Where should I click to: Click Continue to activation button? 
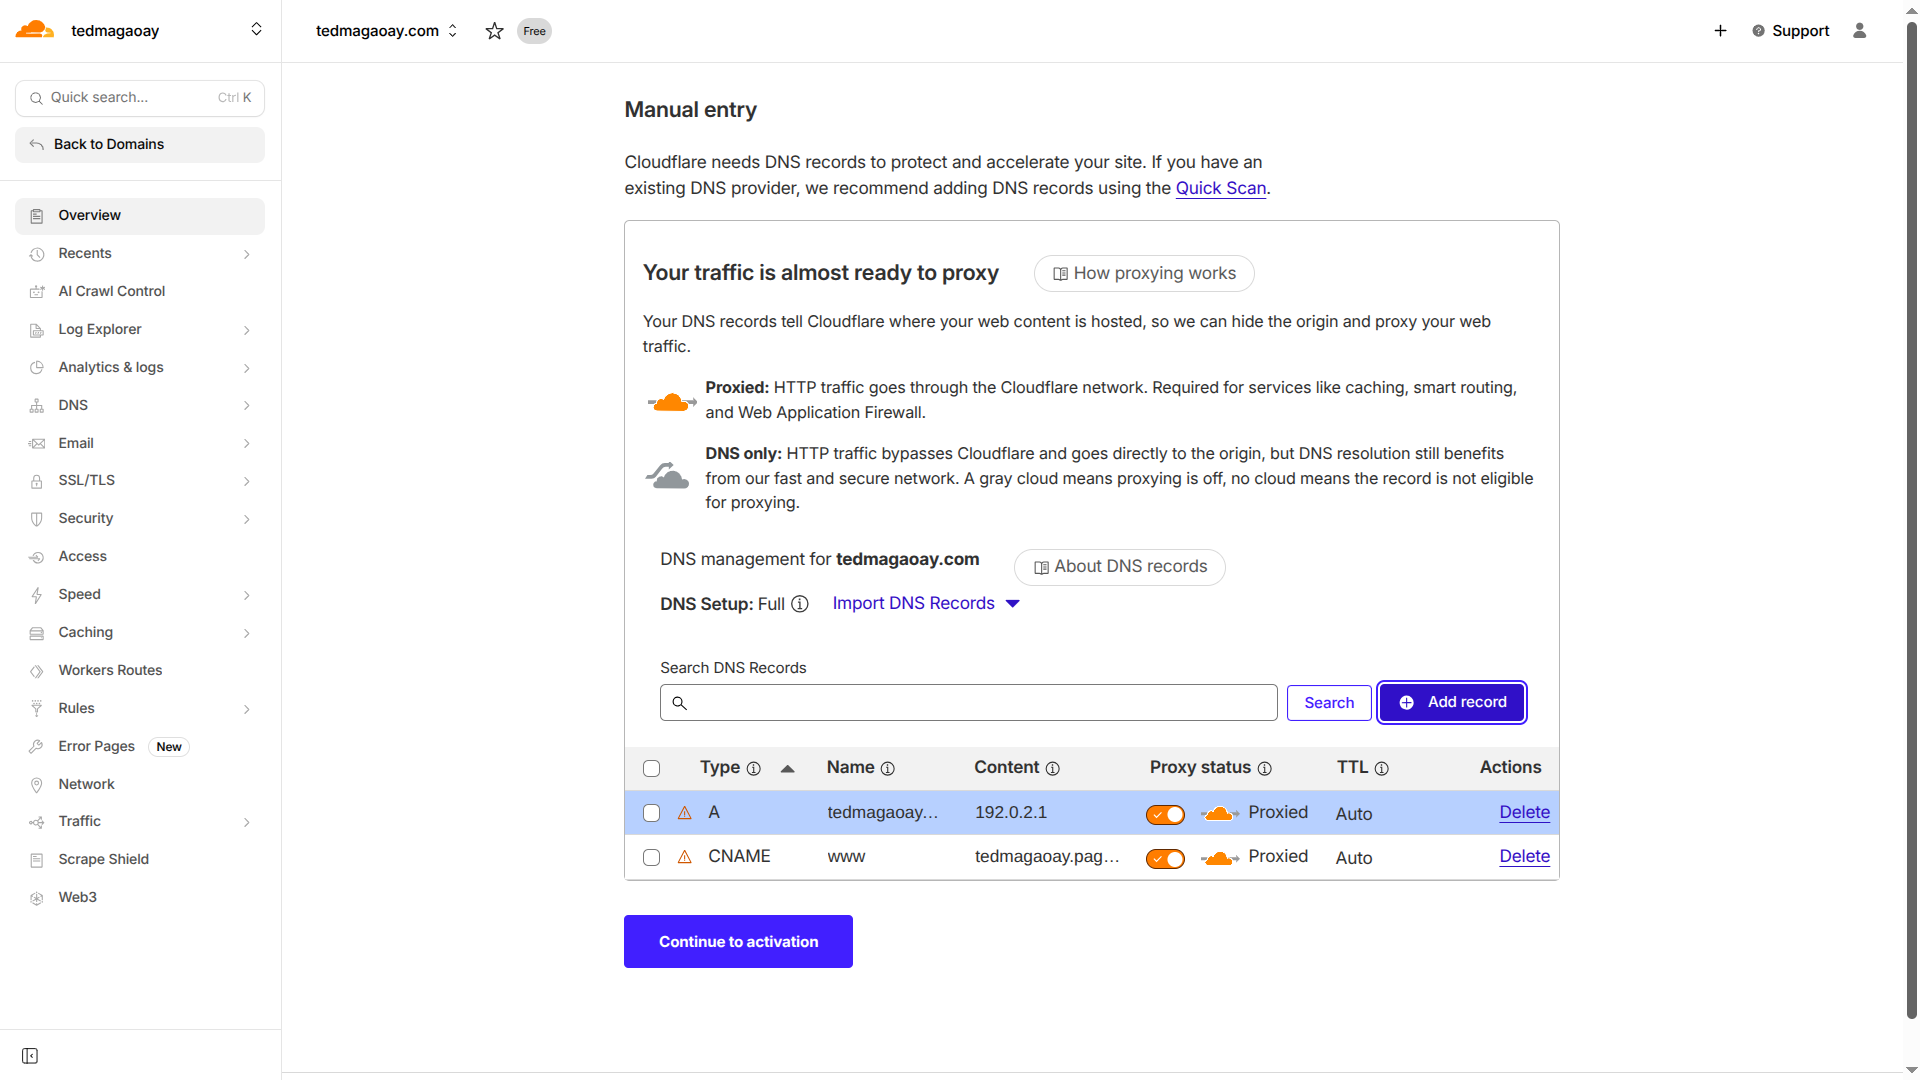click(x=738, y=941)
